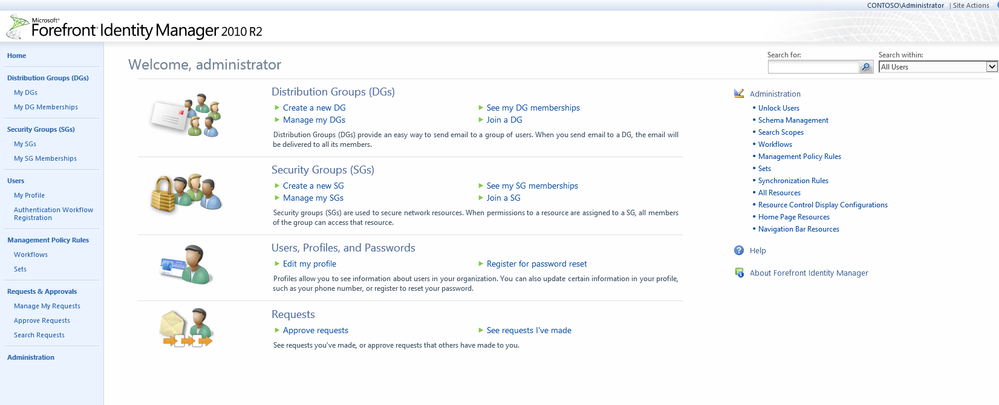This screenshot has height=405, width=999.
Task: Open Schema Management under Administration
Action: tap(793, 120)
